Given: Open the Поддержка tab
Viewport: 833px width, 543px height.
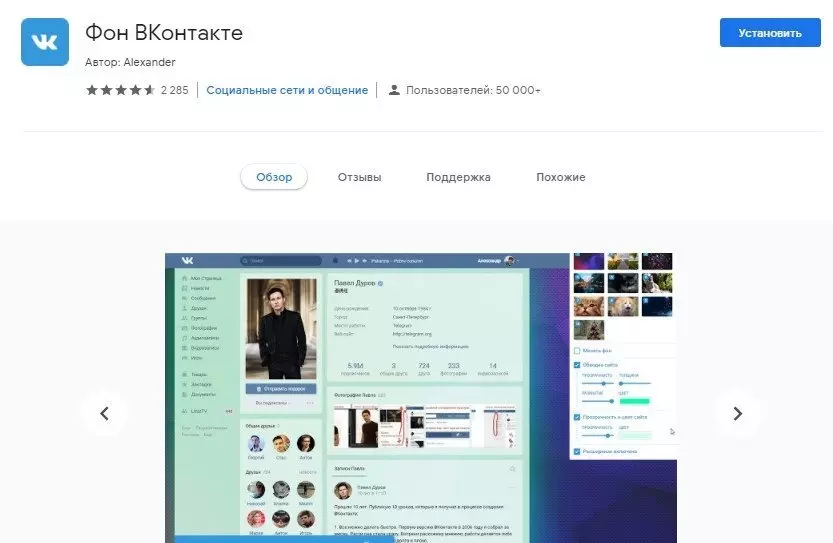Looking at the screenshot, I should [x=458, y=177].
